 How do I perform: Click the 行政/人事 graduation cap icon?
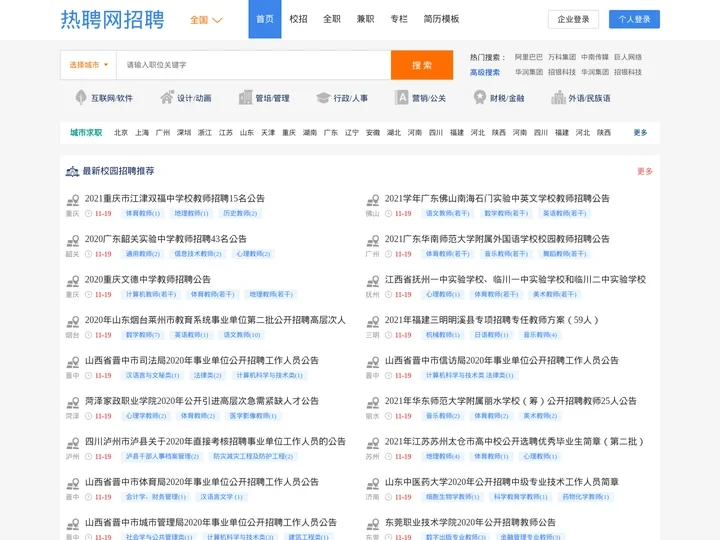coord(323,97)
